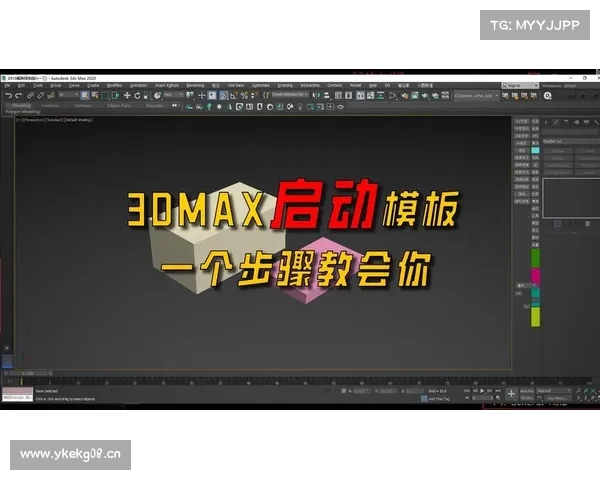Activate the Select and Move tool
Viewport: 600px width, 480px height.
pyautogui.click(x=127, y=95)
